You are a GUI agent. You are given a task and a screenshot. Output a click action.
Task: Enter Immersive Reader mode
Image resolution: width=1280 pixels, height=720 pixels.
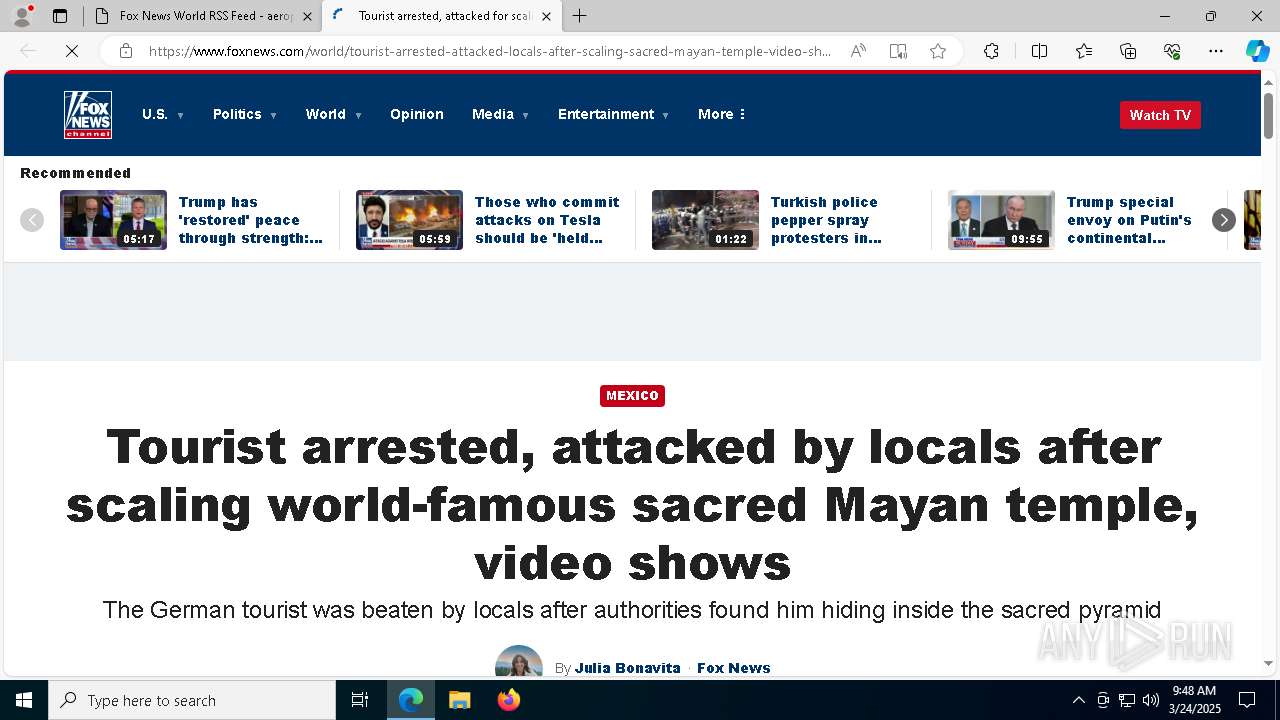tap(898, 51)
